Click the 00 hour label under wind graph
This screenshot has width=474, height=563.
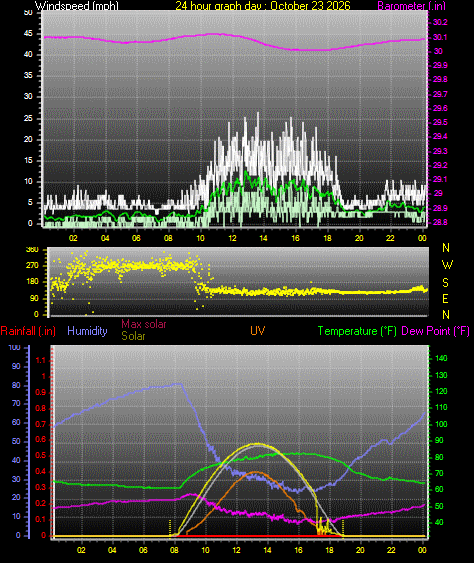click(422, 238)
